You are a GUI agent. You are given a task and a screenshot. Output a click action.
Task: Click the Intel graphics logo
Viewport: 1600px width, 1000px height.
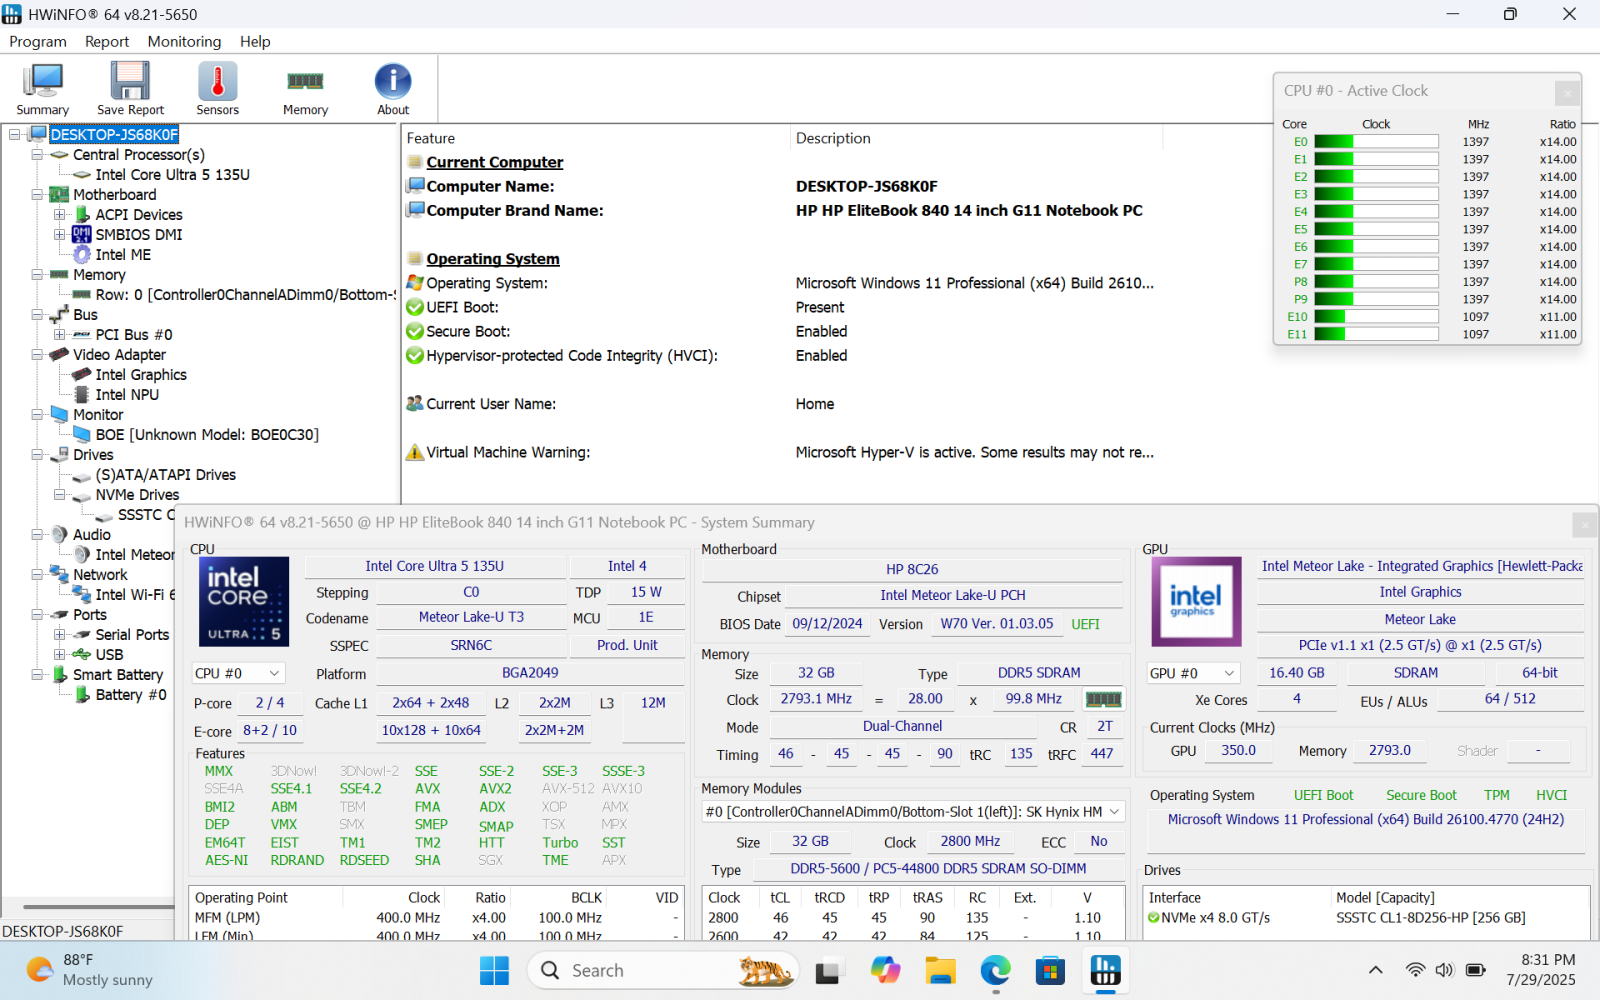click(1196, 602)
